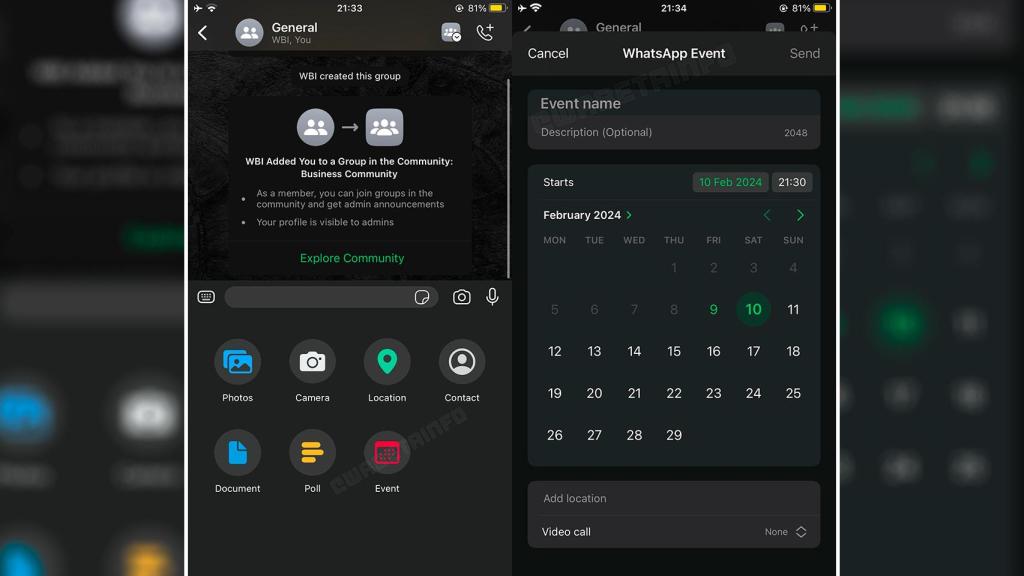Select February 29 in calendar
Image resolution: width=1024 pixels, height=576 pixels.
point(673,435)
